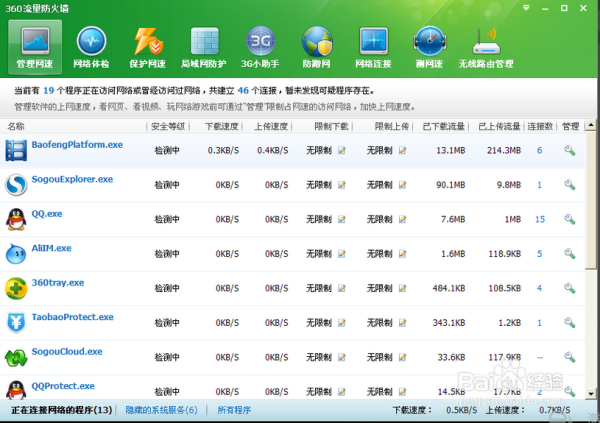Edit the upload limit for AliIM.exe
This screenshot has height=423, width=600.
[x=402, y=254]
